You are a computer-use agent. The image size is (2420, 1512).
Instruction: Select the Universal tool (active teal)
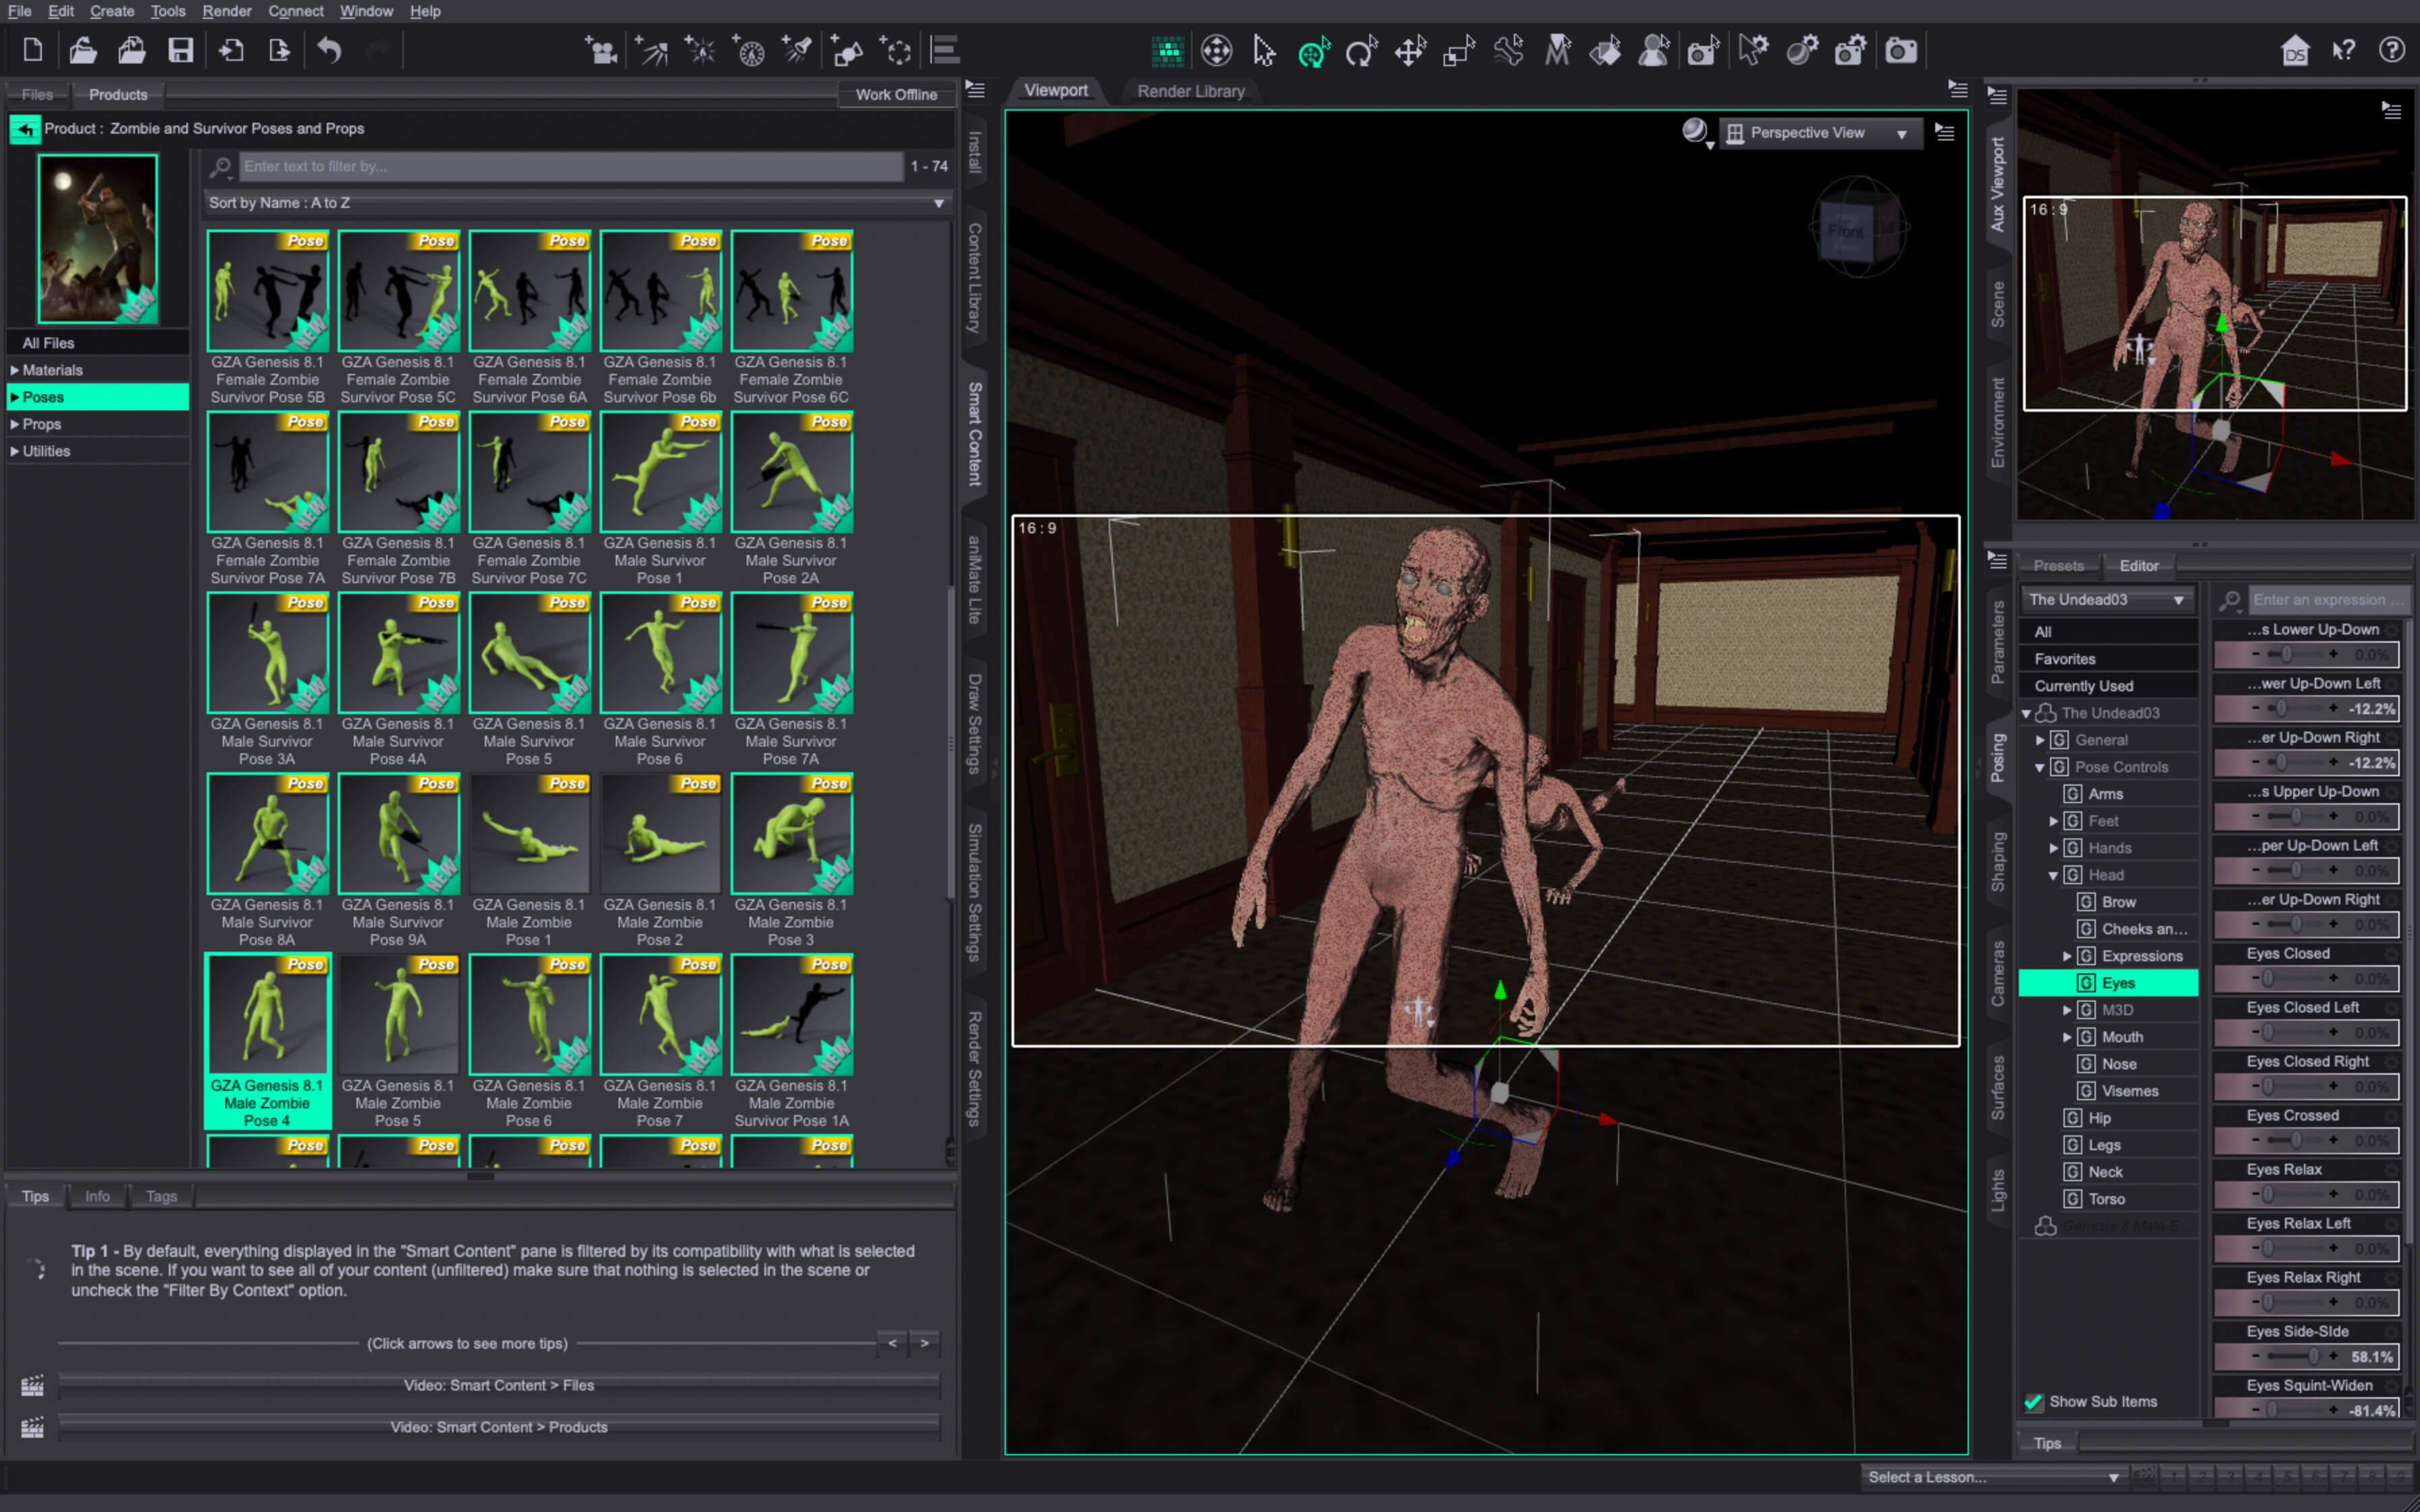coord(1313,51)
